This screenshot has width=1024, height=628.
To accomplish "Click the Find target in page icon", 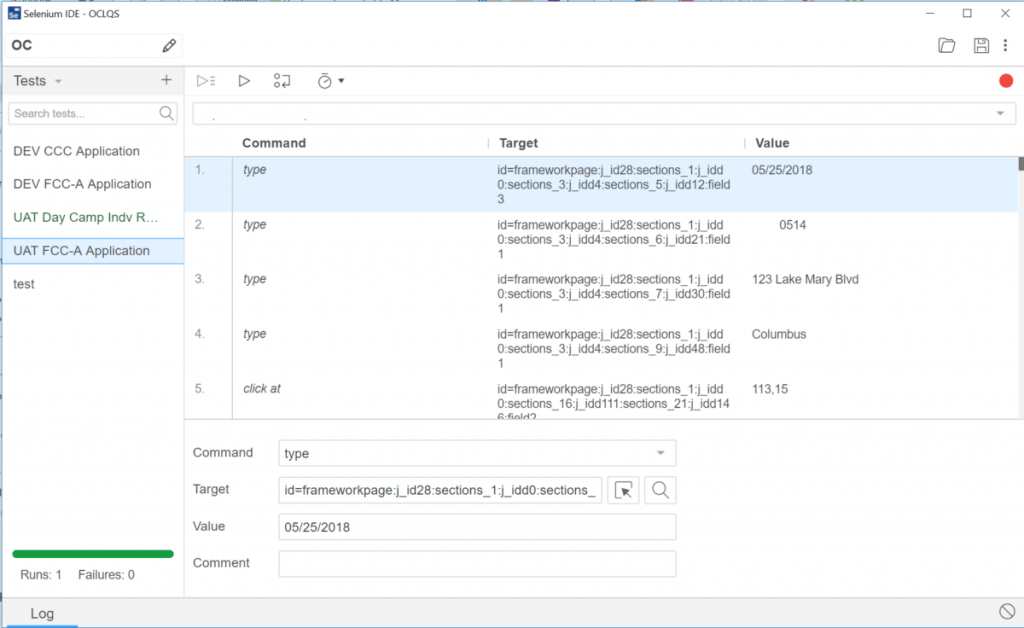I will pos(660,490).
